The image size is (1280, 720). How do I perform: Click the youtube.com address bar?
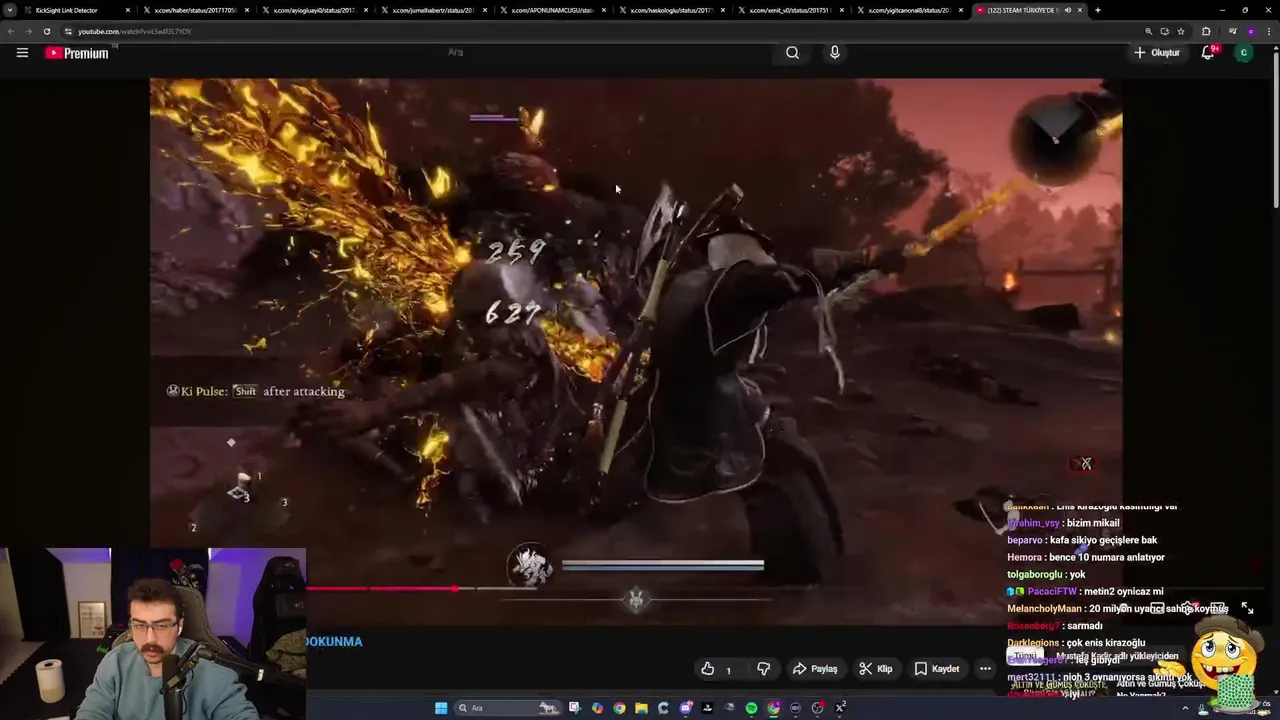point(600,31)
